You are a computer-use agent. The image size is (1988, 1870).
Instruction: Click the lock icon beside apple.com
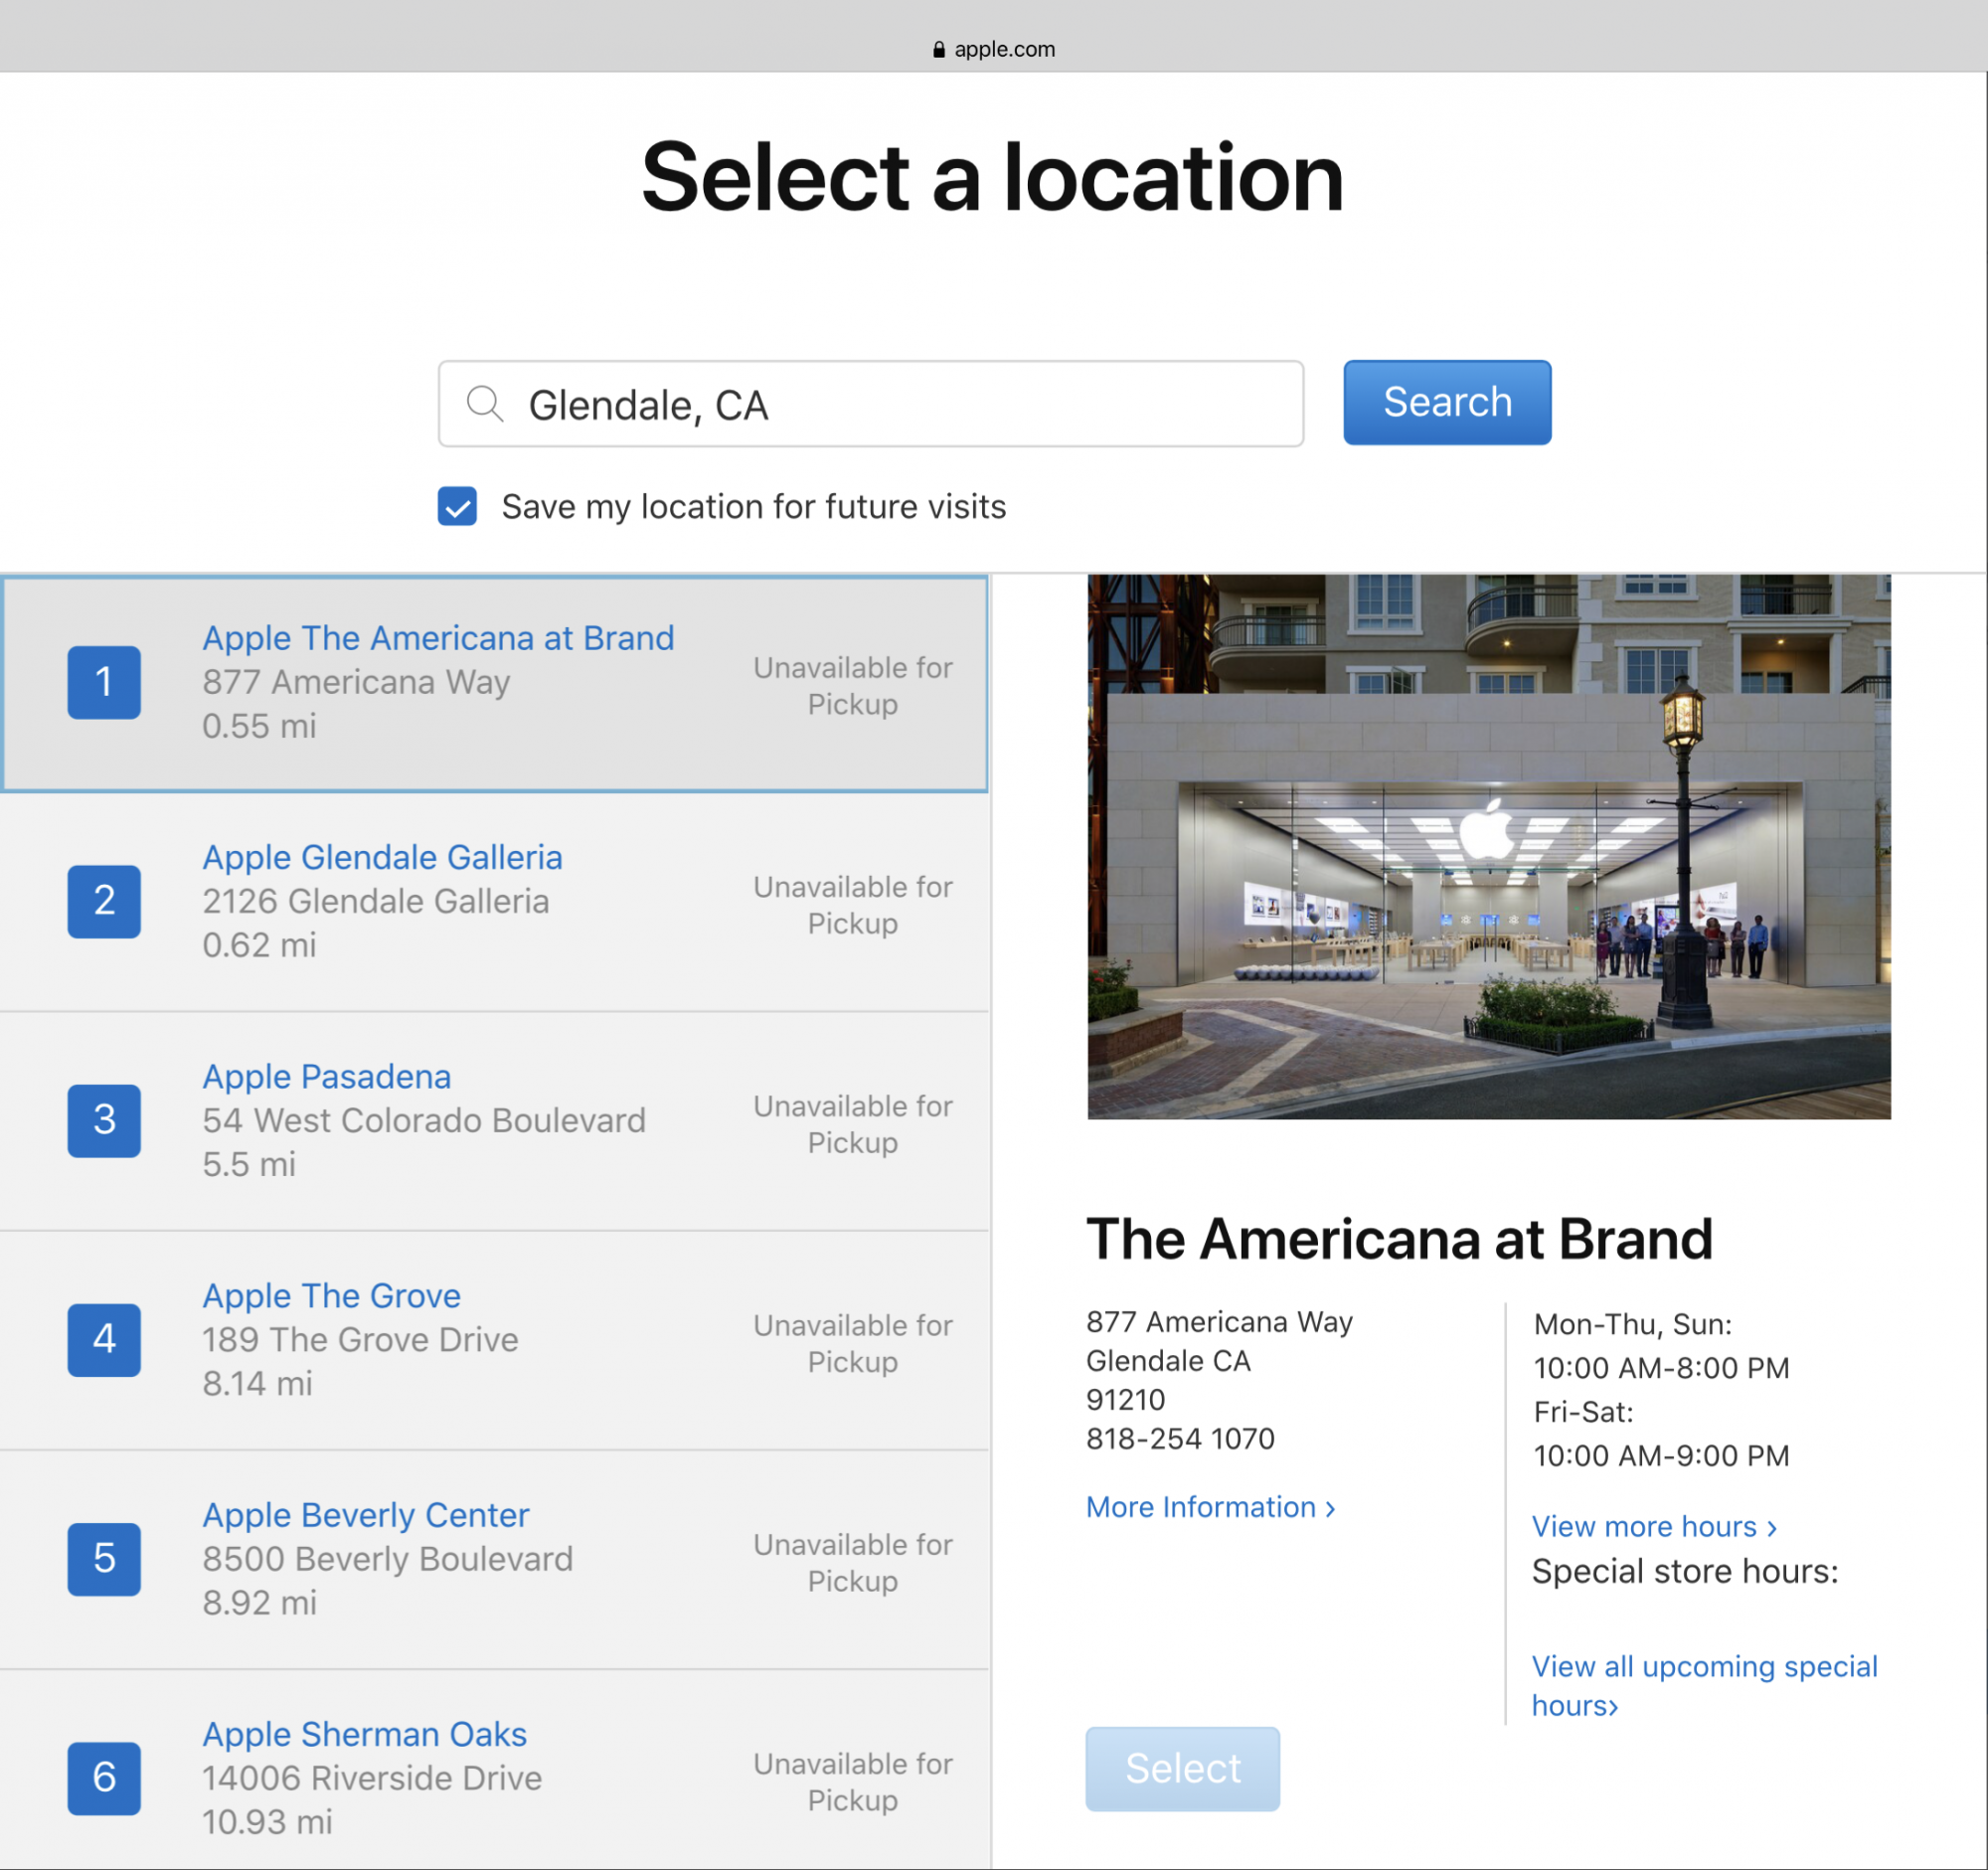click(x=938, y=50)
